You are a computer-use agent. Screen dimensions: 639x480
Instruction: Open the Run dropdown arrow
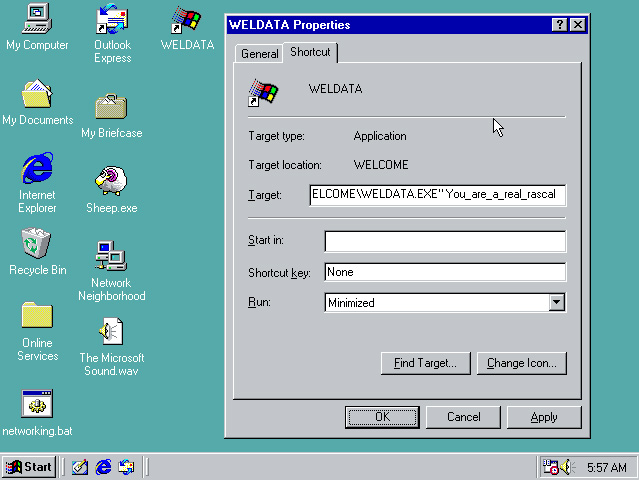[556, 302]
